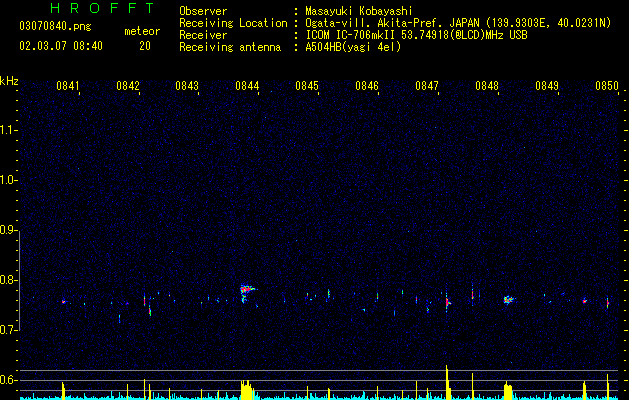Select antenna value A504HB(yagi 4el)
Image resolution: width=629 pixels, height=400 pixels.
[353, 47]
